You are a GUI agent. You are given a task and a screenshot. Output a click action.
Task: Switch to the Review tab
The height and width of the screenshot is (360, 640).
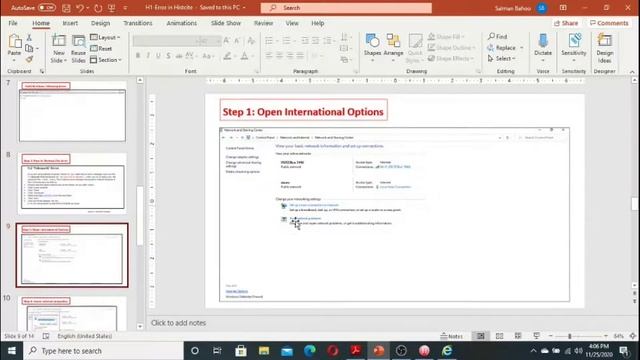pos(263,23)
